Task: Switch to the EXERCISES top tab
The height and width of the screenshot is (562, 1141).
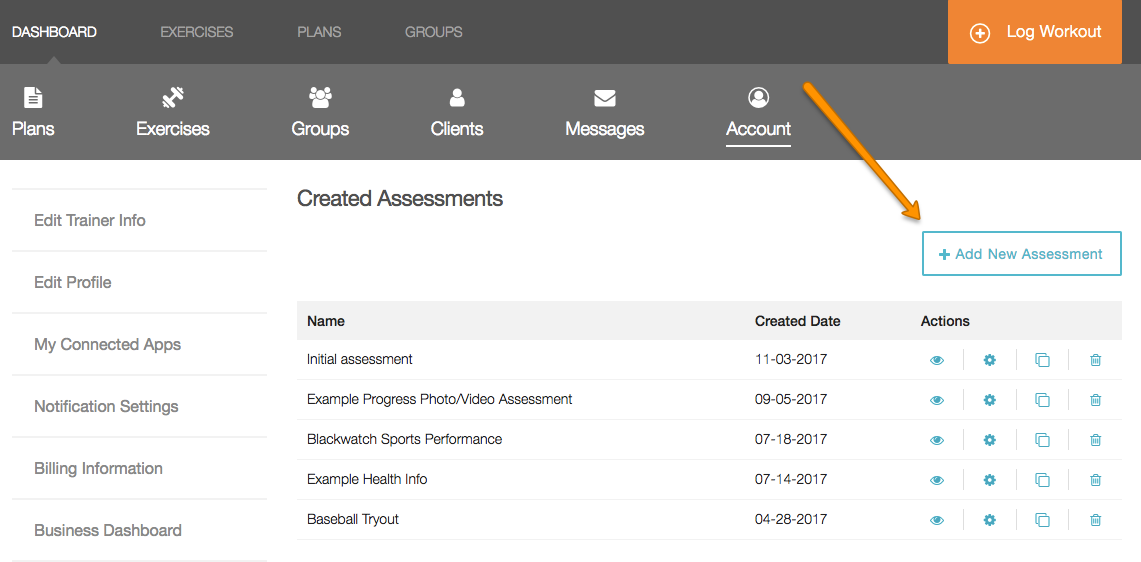Action: tap(196, 32)
